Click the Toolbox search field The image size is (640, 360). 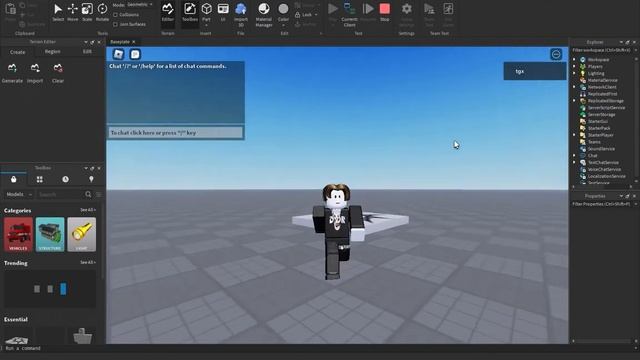tap(61, 194)
